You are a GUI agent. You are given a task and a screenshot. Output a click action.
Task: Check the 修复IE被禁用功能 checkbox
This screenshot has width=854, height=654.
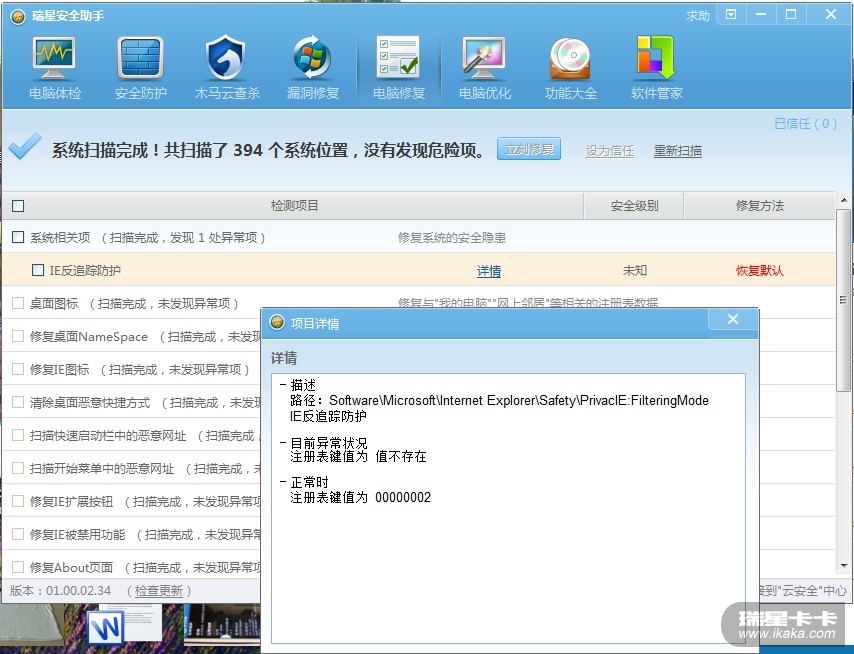pyautogui.click(x=18, y=534)
